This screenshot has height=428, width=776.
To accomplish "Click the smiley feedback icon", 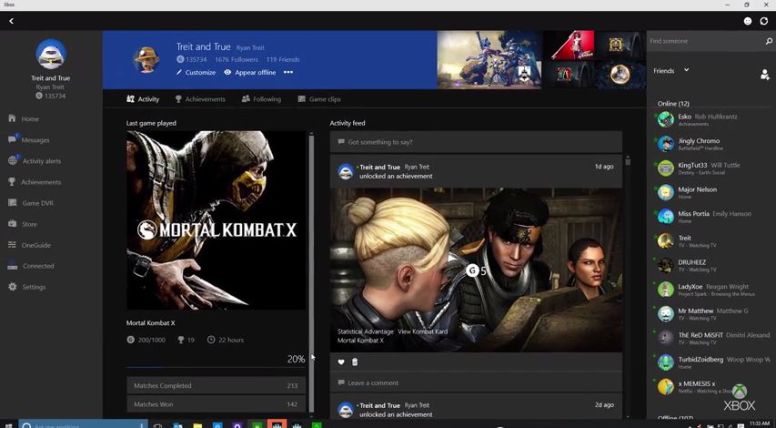I will 748,21.
